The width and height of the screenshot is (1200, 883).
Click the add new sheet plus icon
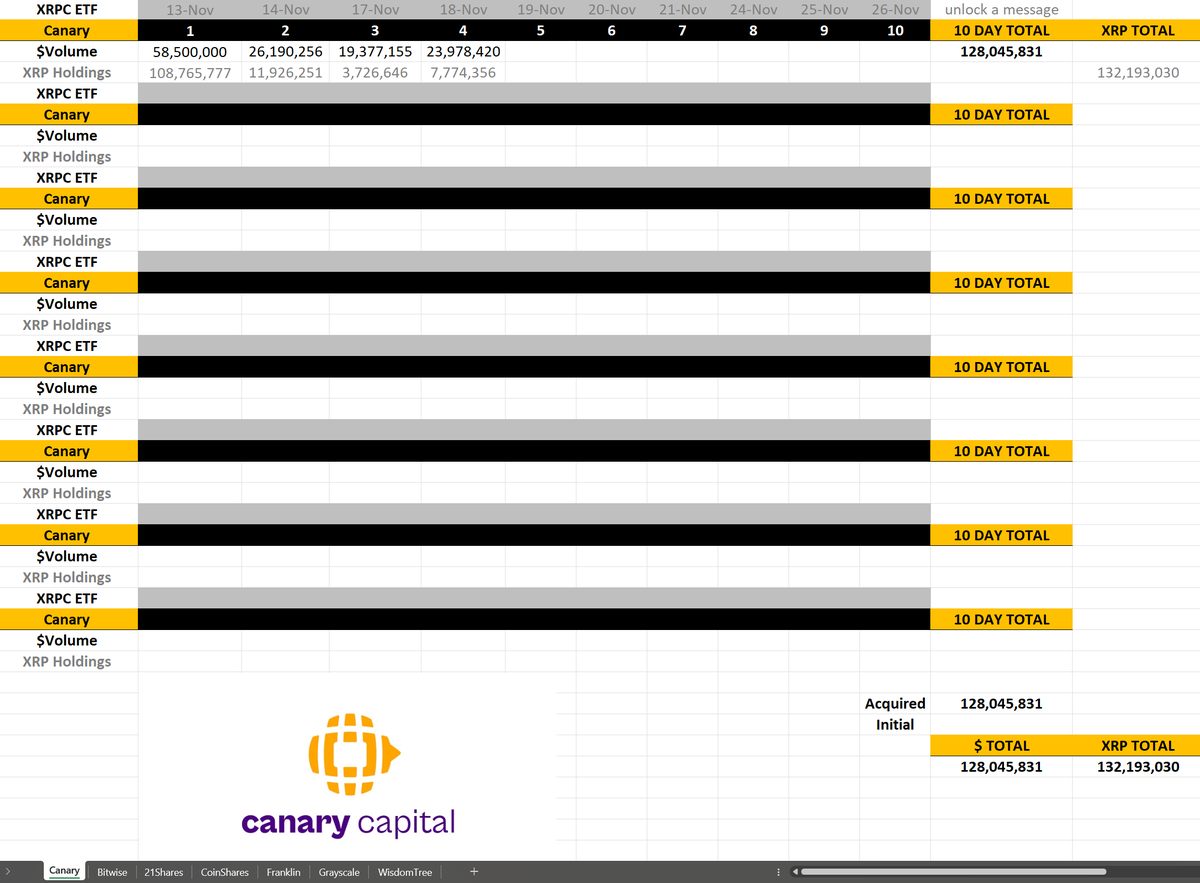click(474, 871)
